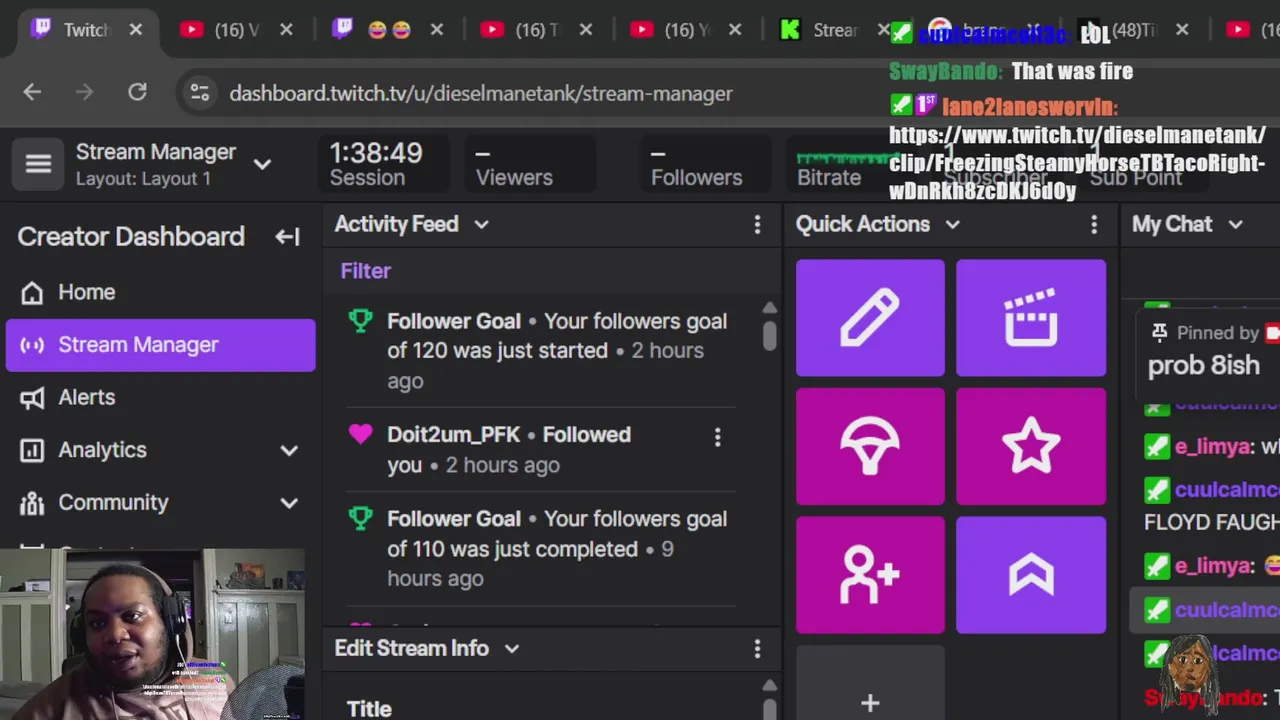The height and width of the screenshot is (720, 1280).
Task: Switch to the emoji-titled Twitch tab
Action: click(387, 30)
